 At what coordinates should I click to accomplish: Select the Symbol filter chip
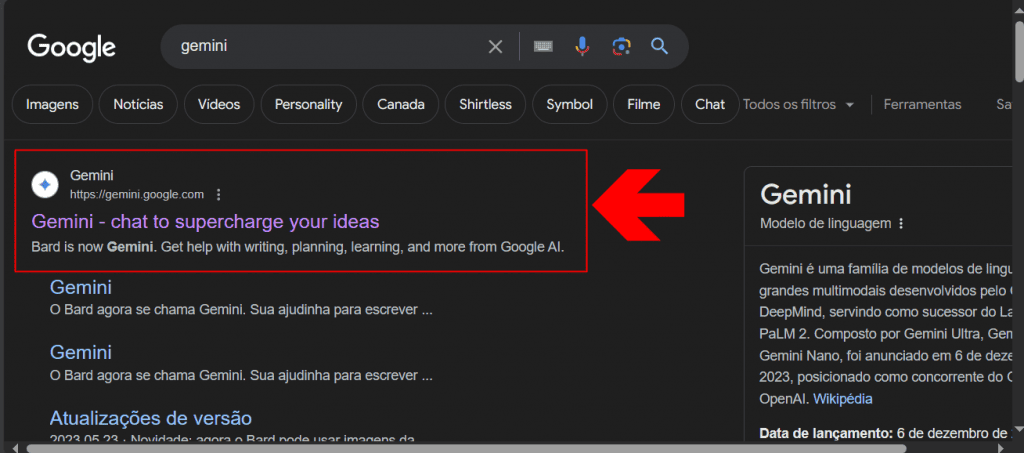click(569, 104)
